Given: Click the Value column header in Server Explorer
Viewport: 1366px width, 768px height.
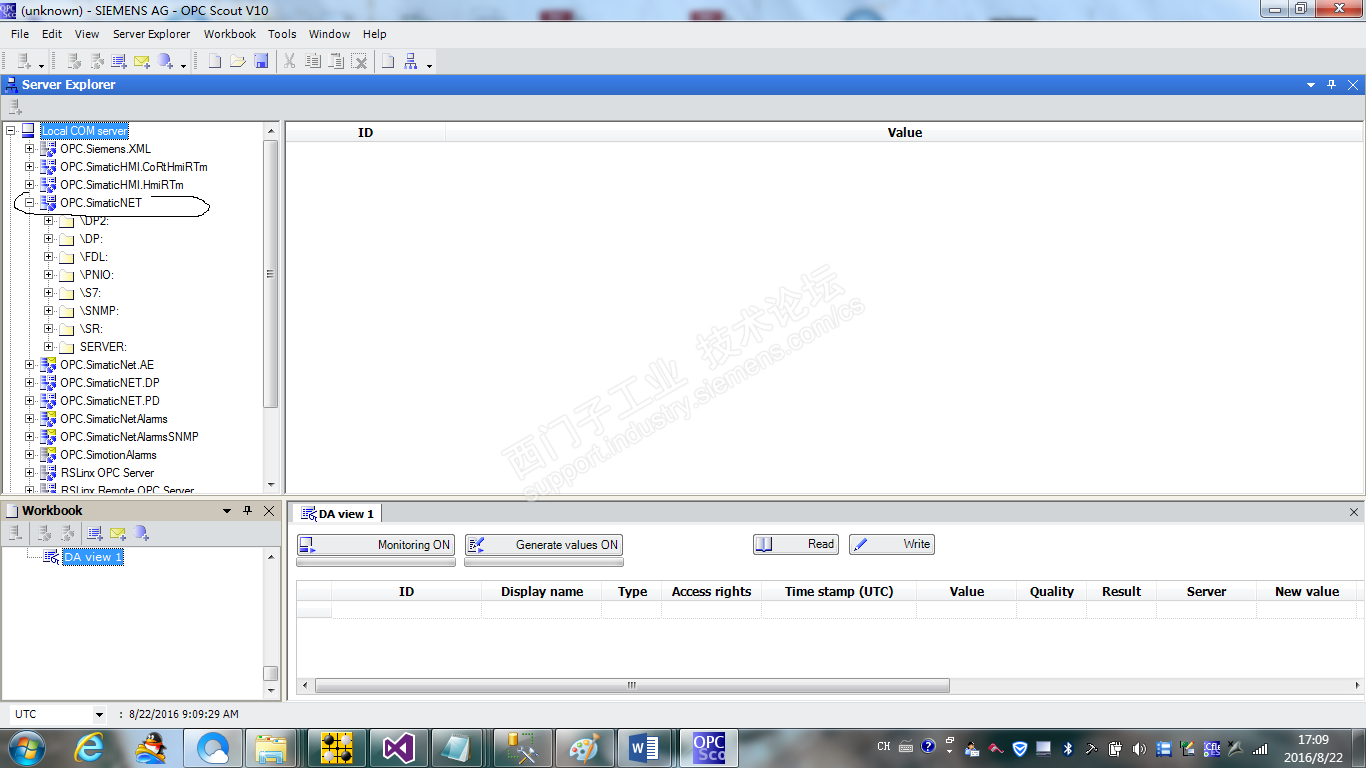Looking at the screenshot, I should pyautogui.click(x=905, y=133).
